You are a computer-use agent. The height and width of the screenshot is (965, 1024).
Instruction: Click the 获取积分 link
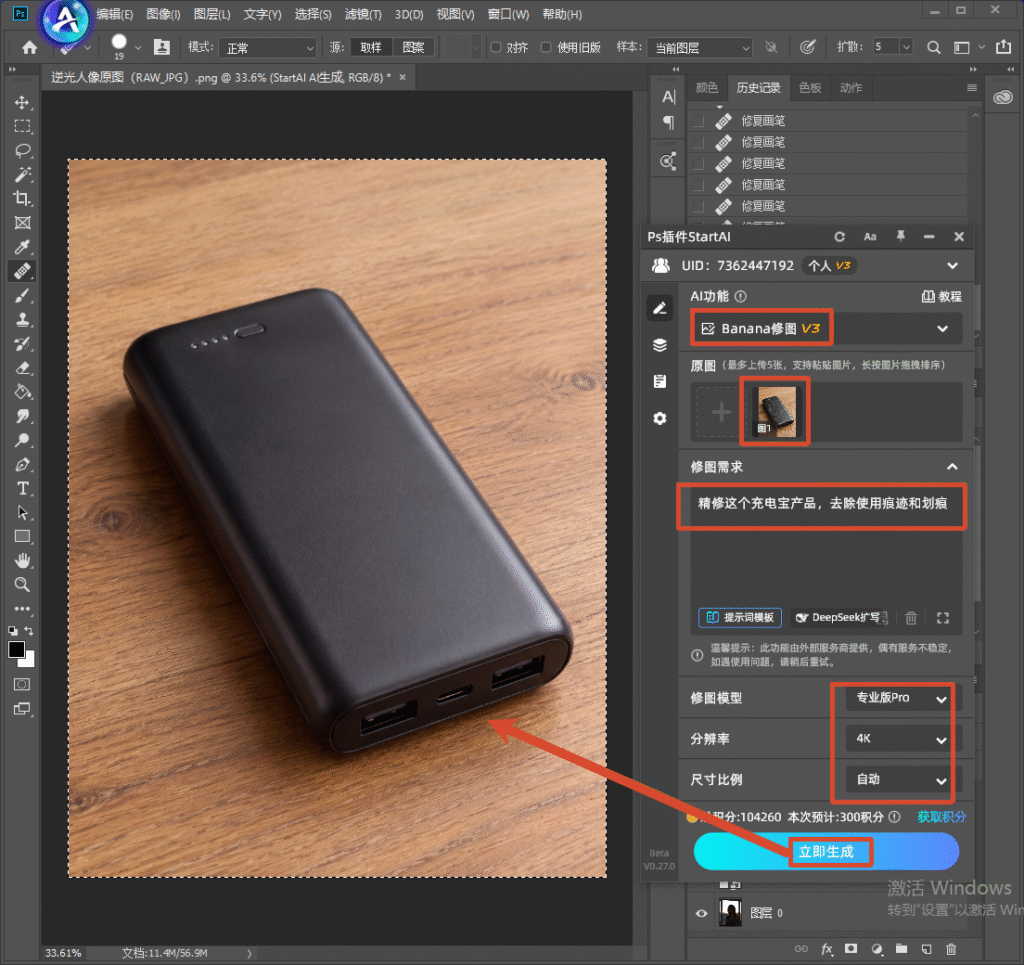click(941, 817)
